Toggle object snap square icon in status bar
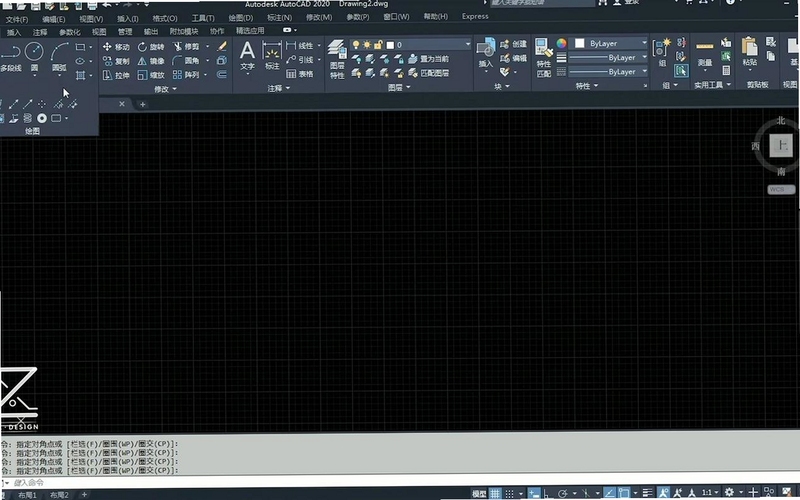Screen dimensions: 800x500 (x=623, y=493)
